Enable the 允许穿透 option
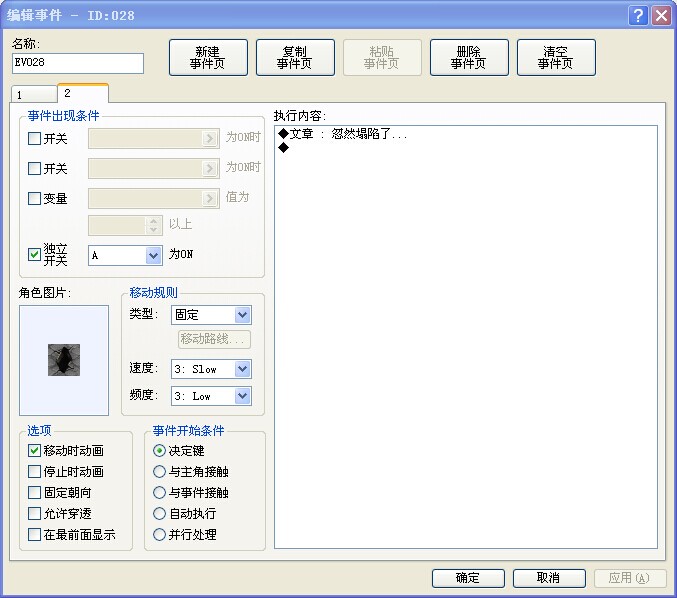The height and width of the screenshot is (598, 677). 34,513
